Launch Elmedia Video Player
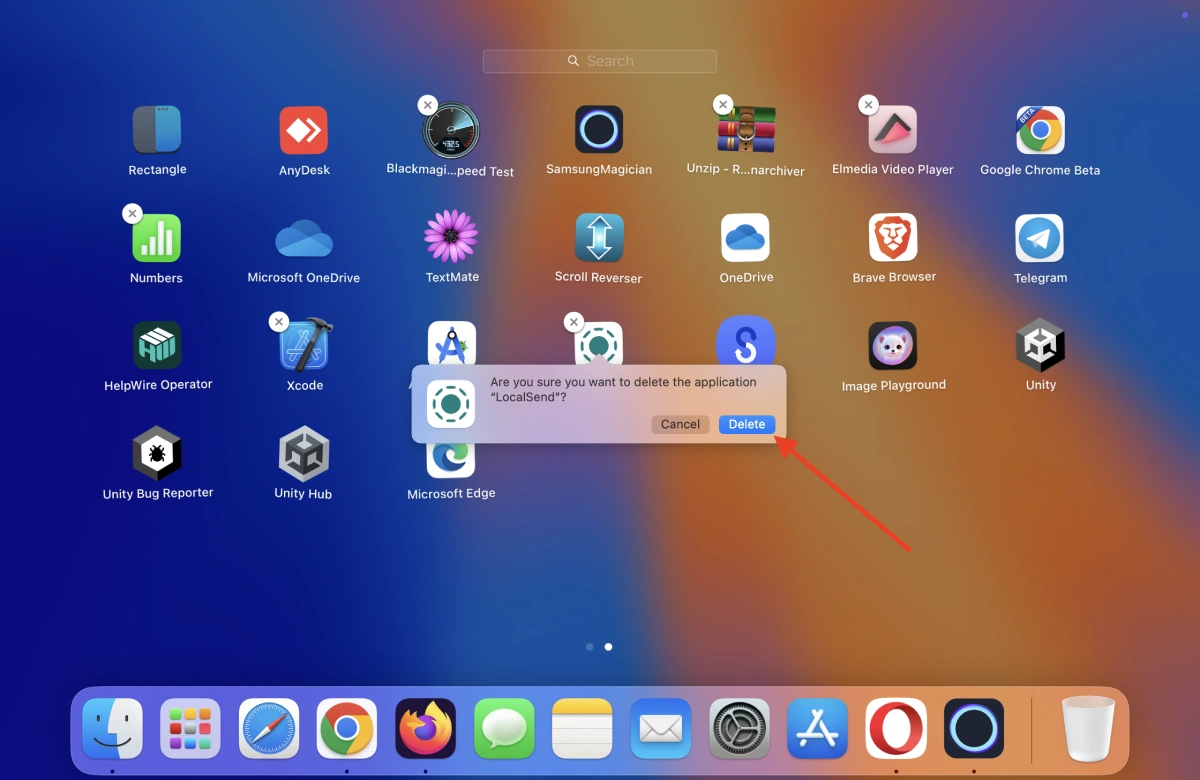This screenshot has height=780, width=1200. [893, 130]
